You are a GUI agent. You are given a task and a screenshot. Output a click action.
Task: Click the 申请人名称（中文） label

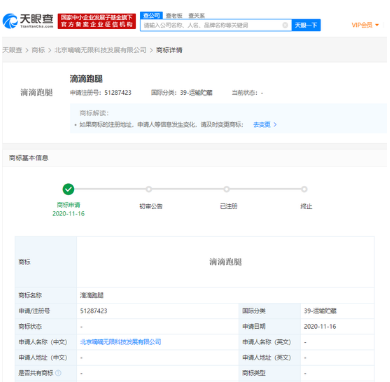(x=43, y=342)
